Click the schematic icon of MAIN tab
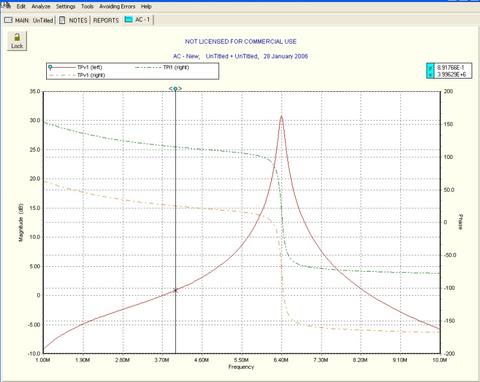This screenshot has height=382, width=480. 8,20
